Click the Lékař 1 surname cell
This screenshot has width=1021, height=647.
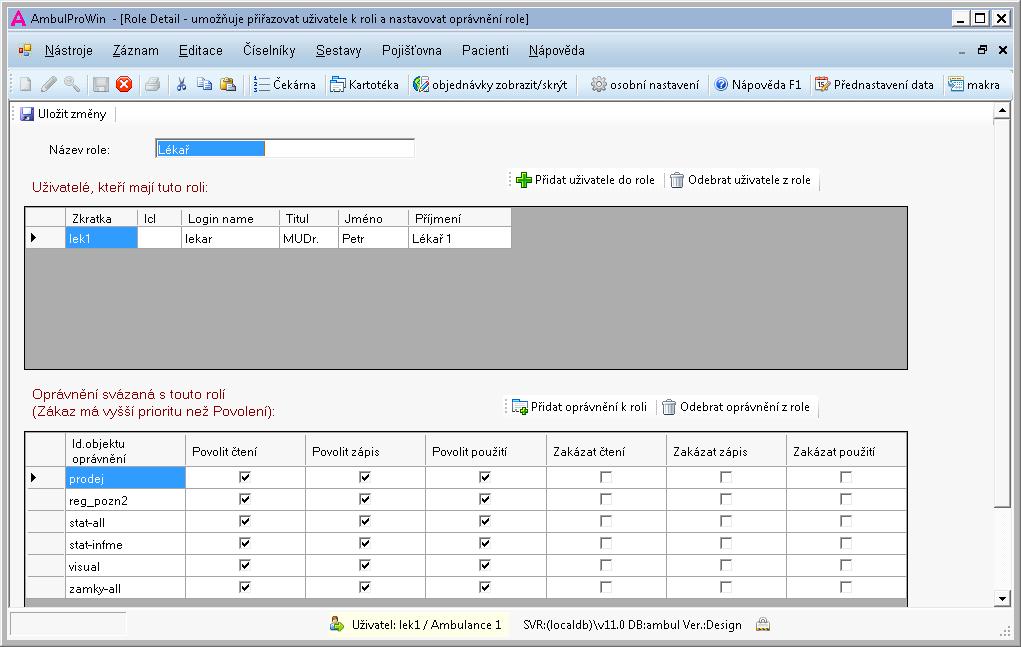[460, 238]
